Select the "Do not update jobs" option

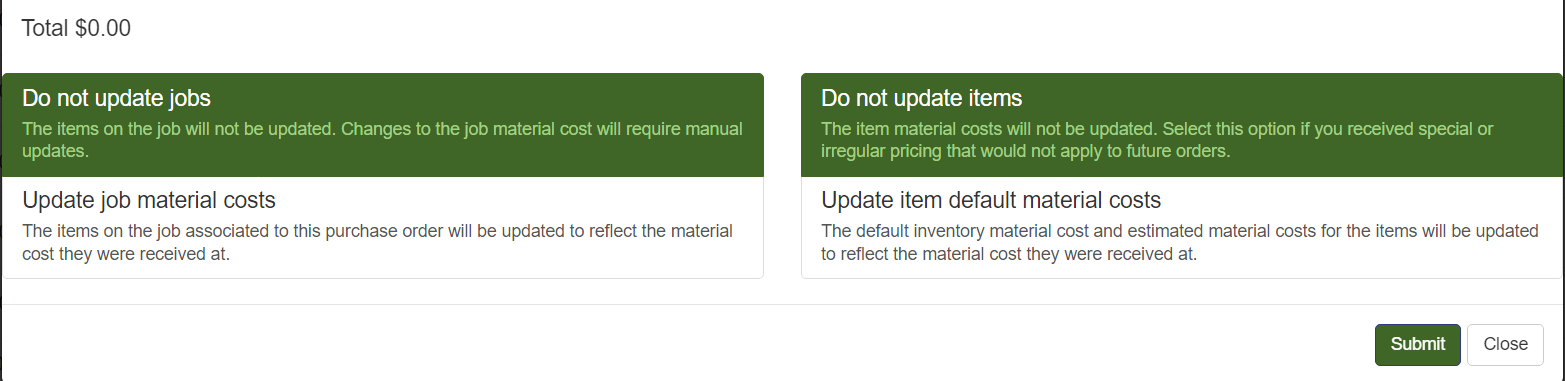[383, 125]
